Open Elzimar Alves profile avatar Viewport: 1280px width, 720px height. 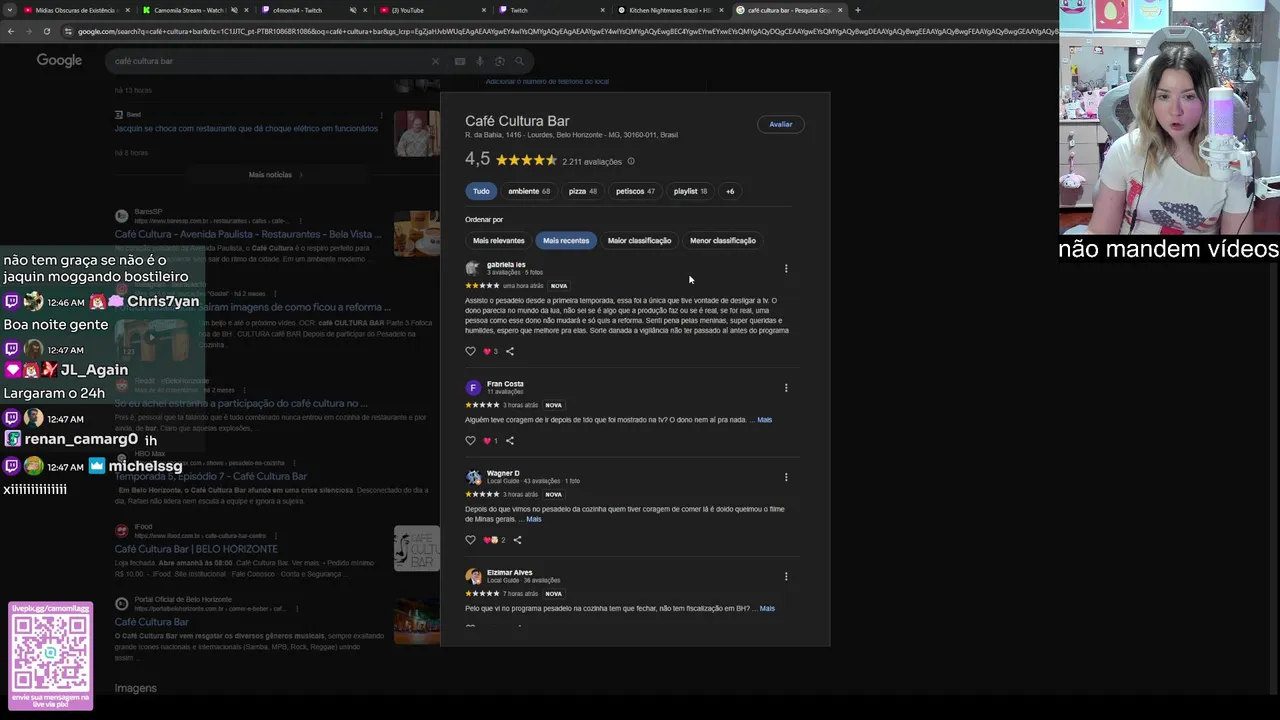coord(472,576)
